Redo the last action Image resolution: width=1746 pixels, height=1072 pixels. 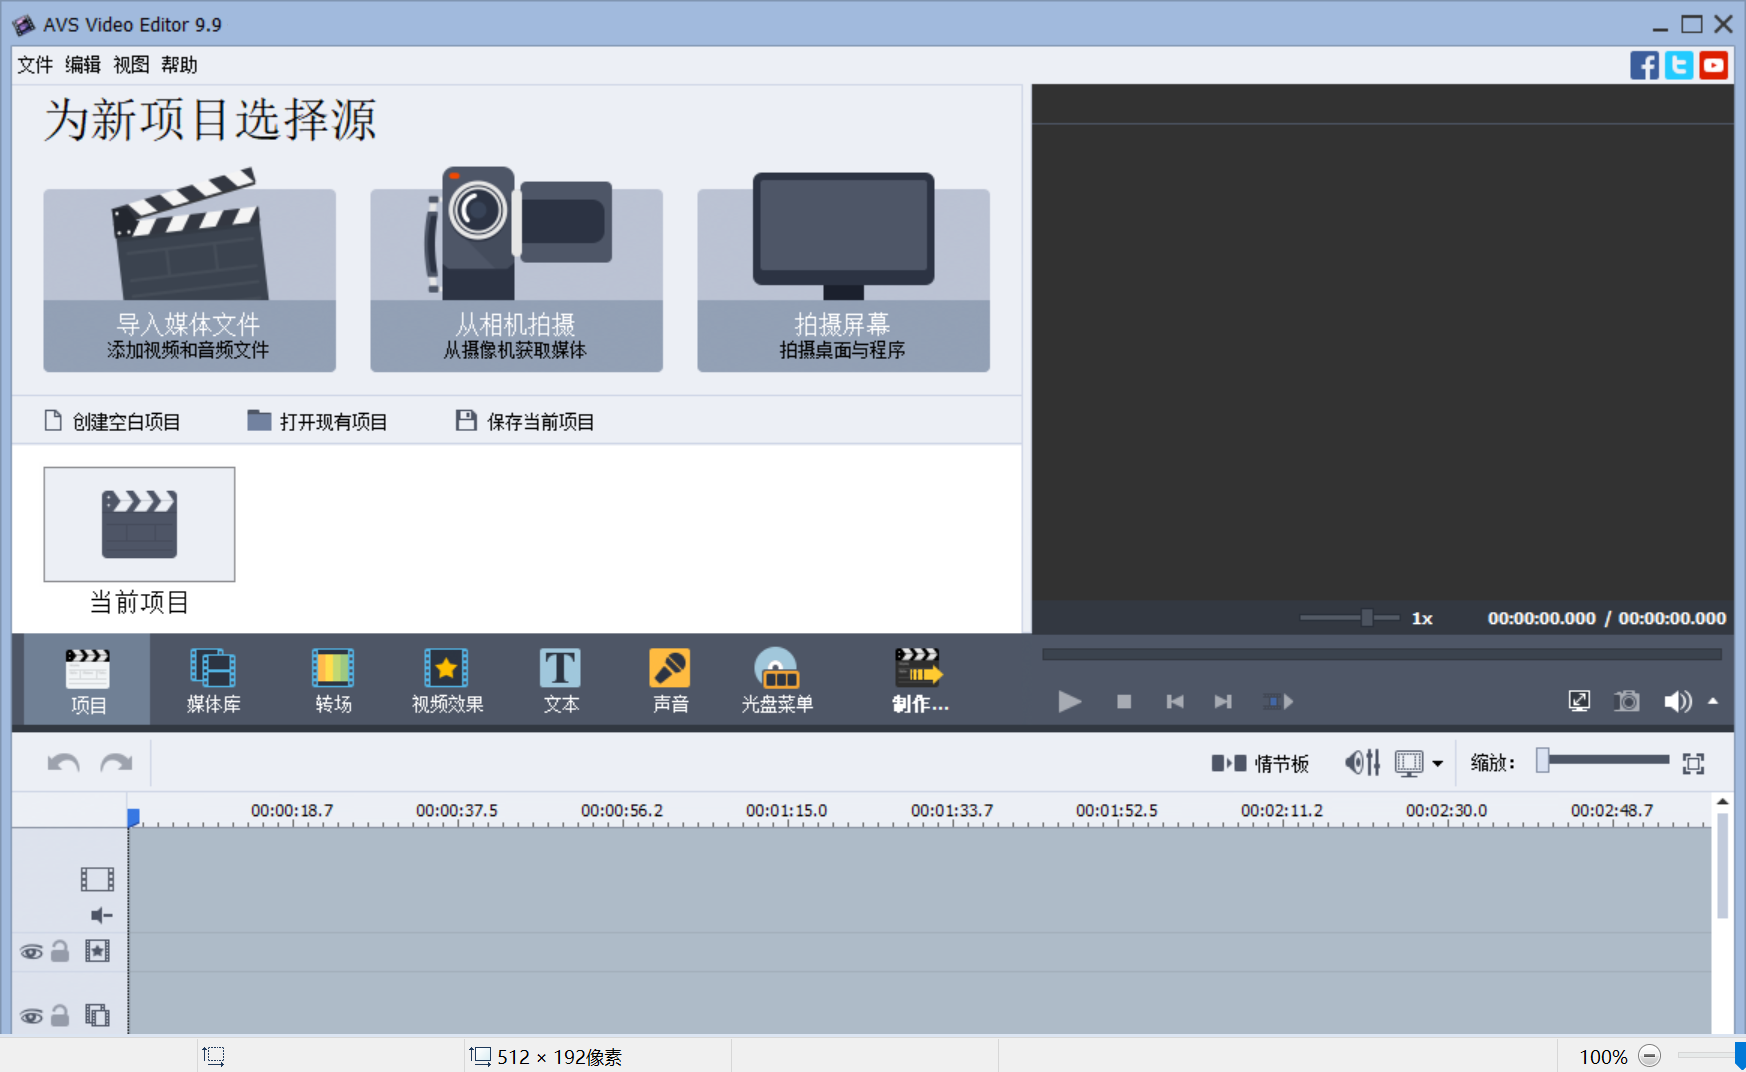(117, 764)
